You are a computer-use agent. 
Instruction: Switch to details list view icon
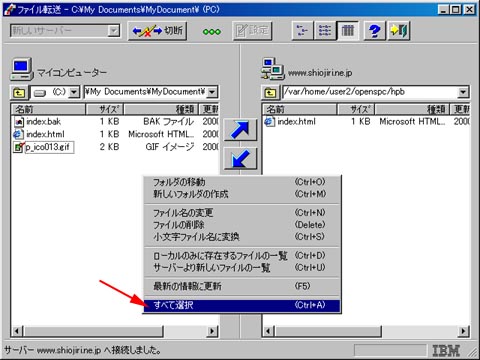(x=348, y=31)
